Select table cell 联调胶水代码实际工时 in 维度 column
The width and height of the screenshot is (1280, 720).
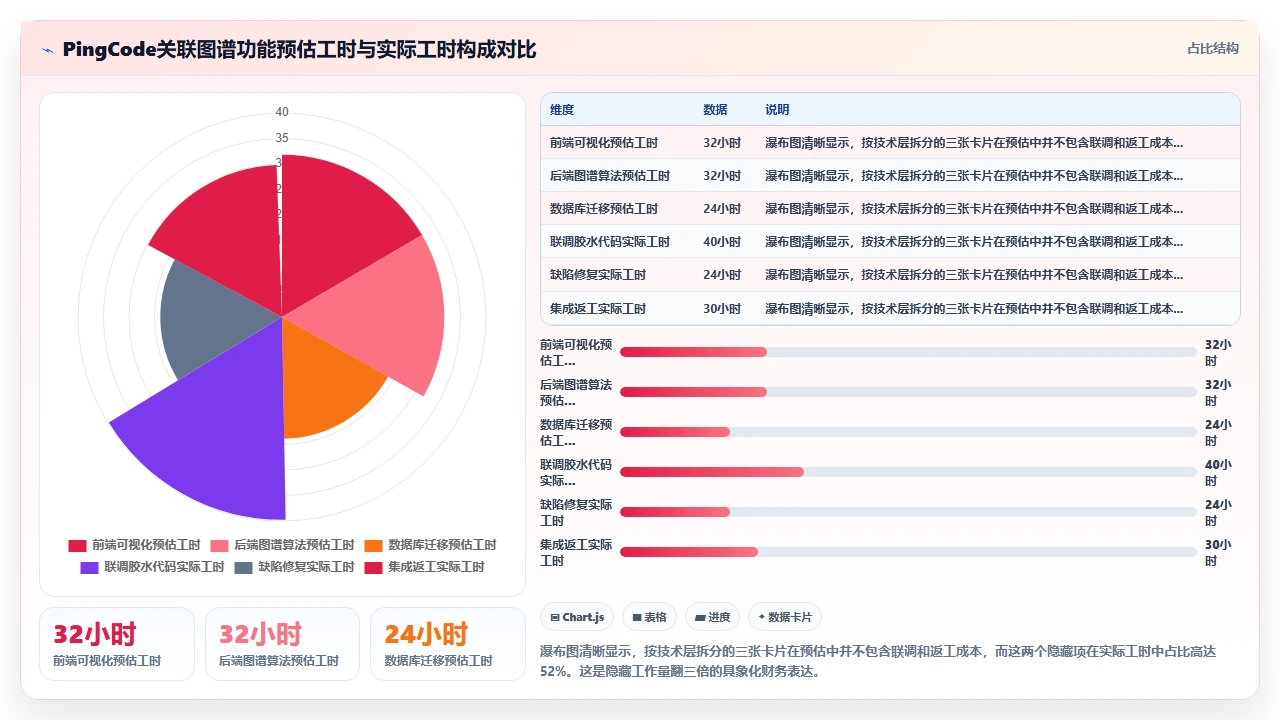tap(610, 242)
